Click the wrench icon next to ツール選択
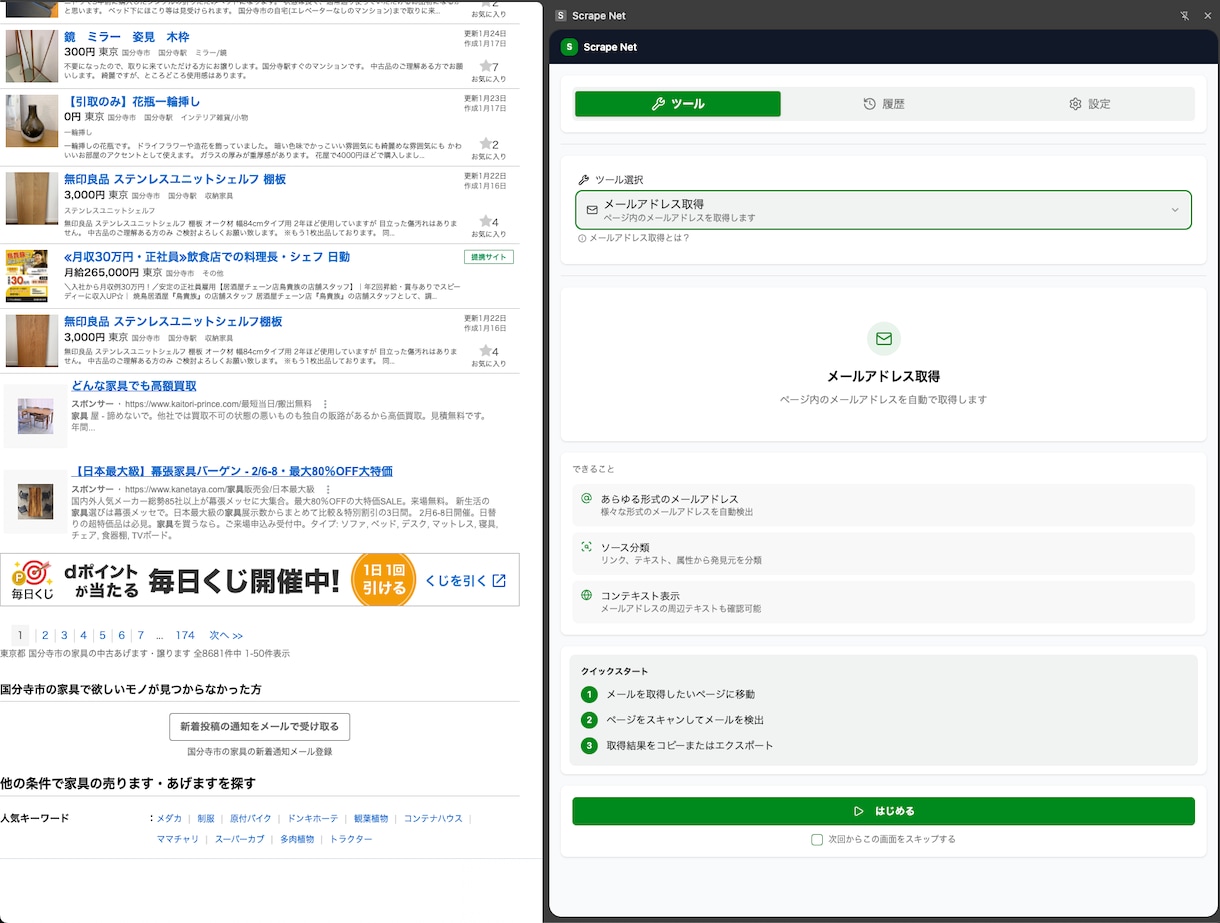The width and height of the screenshot is (1220, 923). pyautogui.click(x=584, y=180)
